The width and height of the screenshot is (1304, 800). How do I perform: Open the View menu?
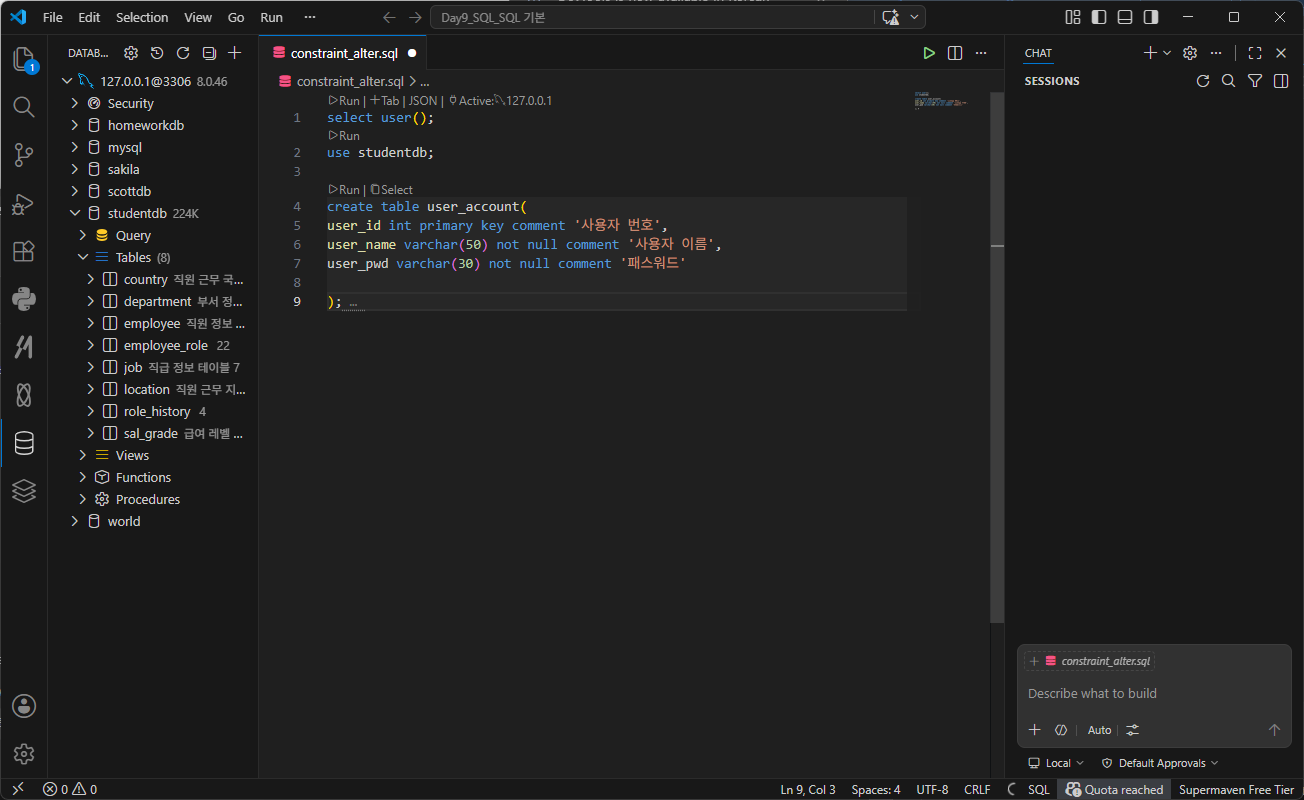point(198,17)
